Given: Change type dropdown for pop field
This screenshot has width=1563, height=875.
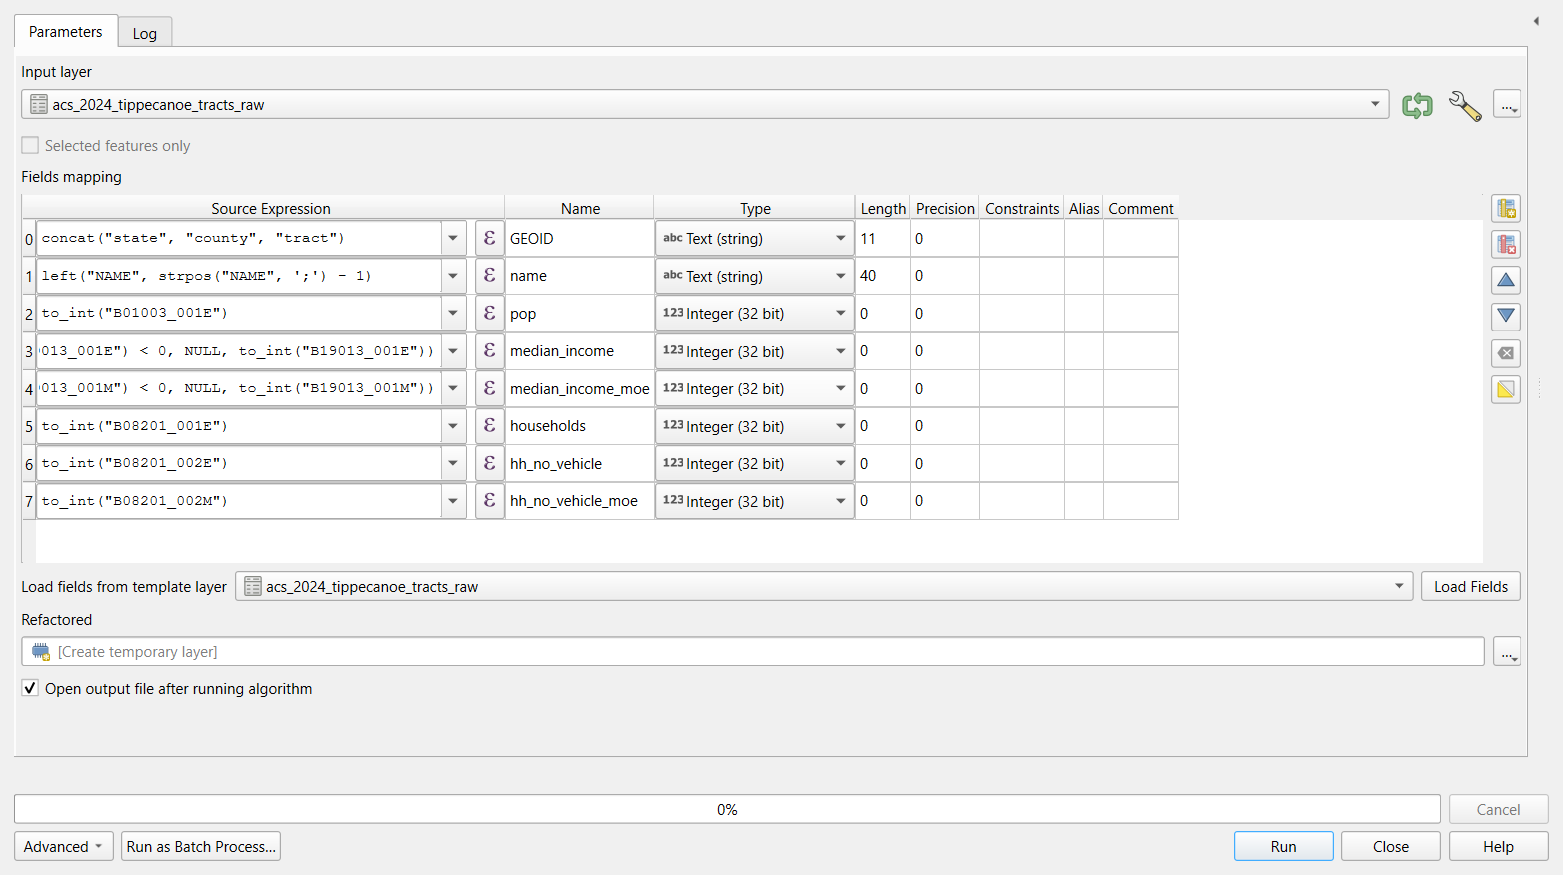Looking at the screenshot, I should [x=755, y=313].
